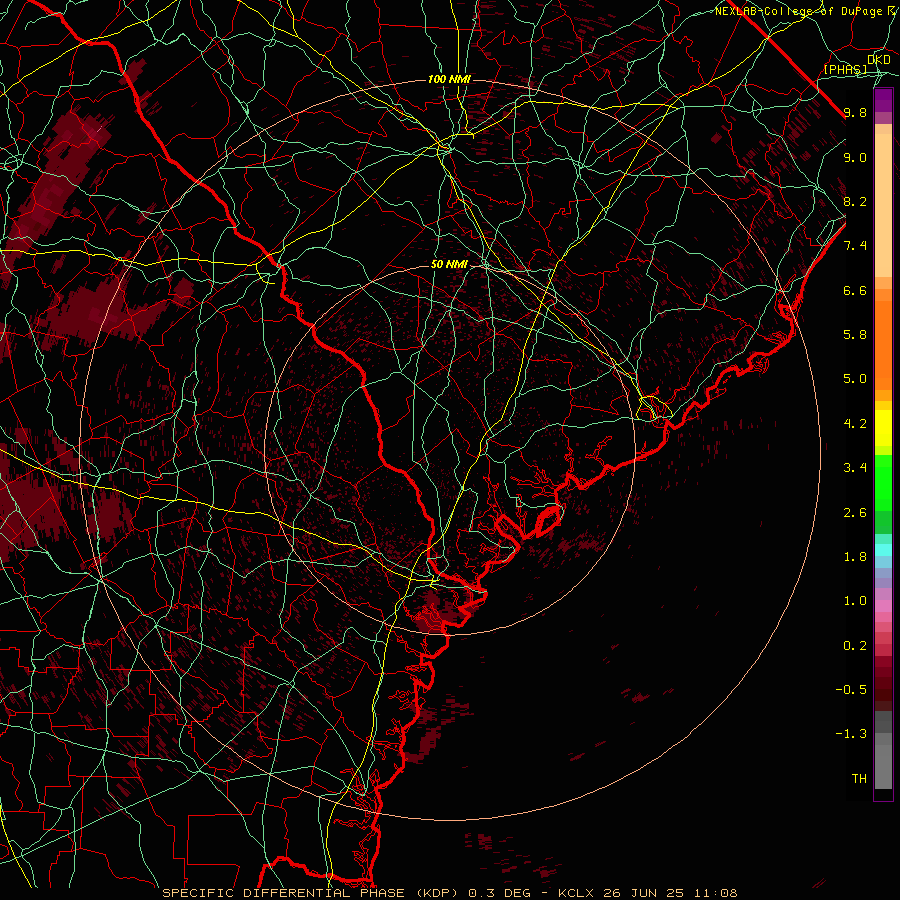900x900 pixels.
Task: Click the -1.3 value on color scale
Action: point(851,734)
